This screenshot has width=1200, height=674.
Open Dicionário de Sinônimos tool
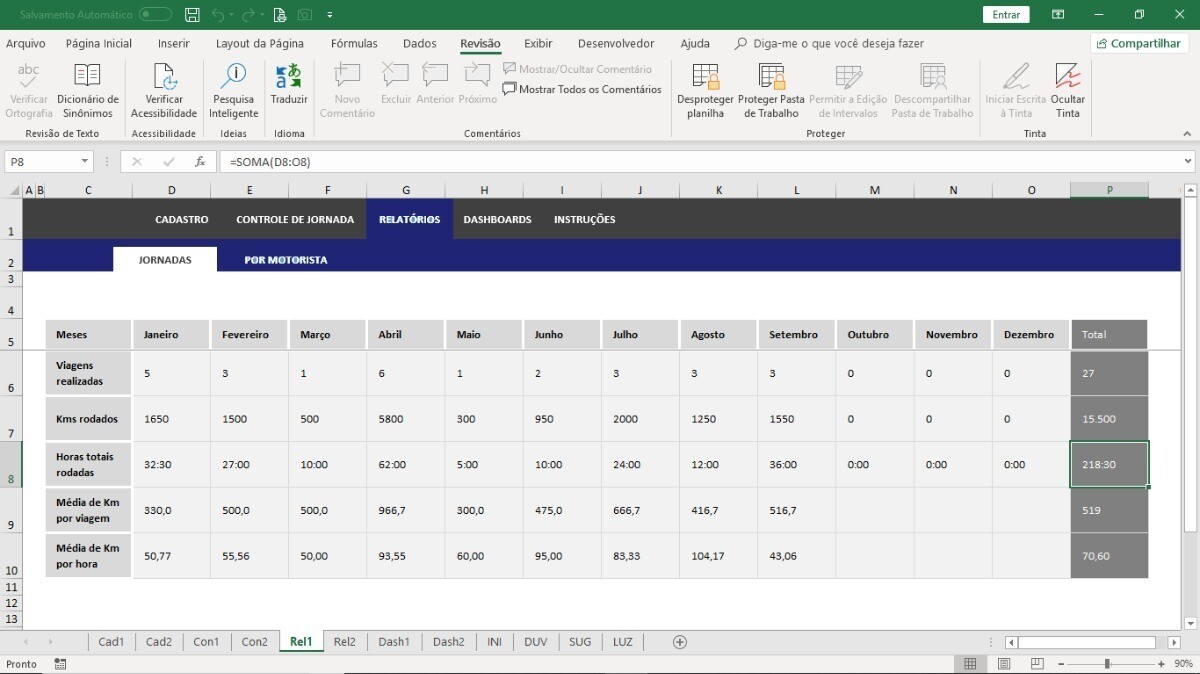[x=87, y=90]
